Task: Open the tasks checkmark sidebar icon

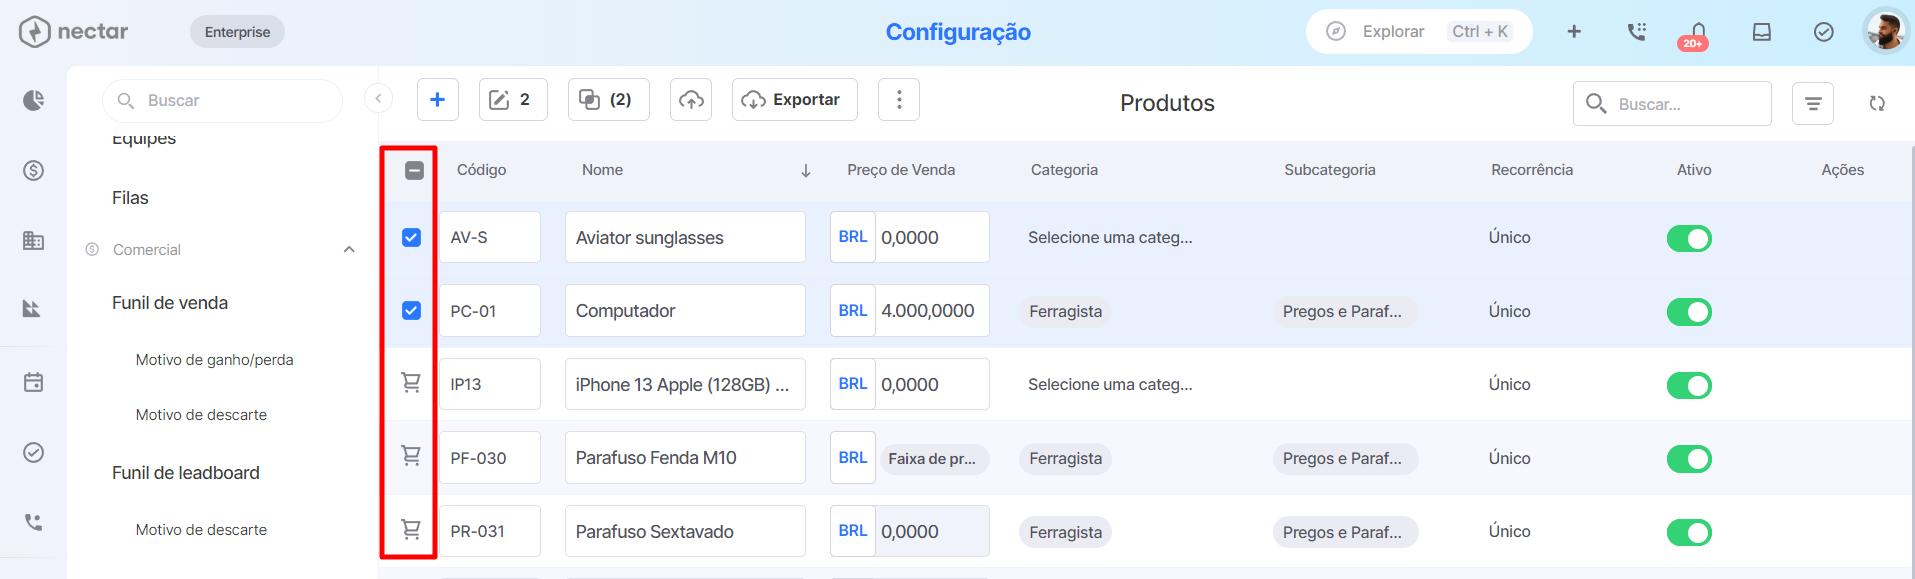Action: (33, 452)
